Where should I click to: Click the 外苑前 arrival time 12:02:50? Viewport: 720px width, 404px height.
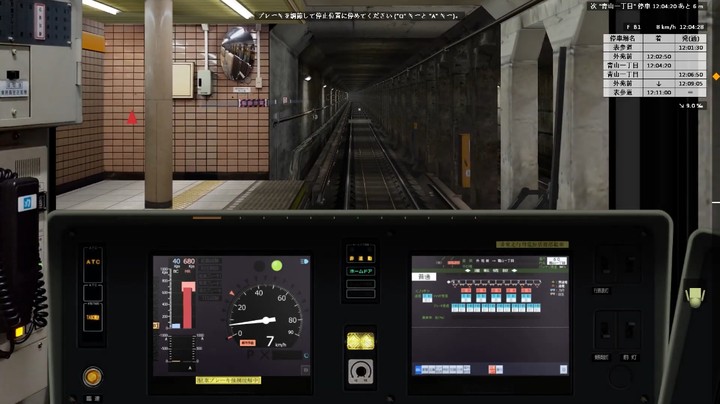point(658,56)
